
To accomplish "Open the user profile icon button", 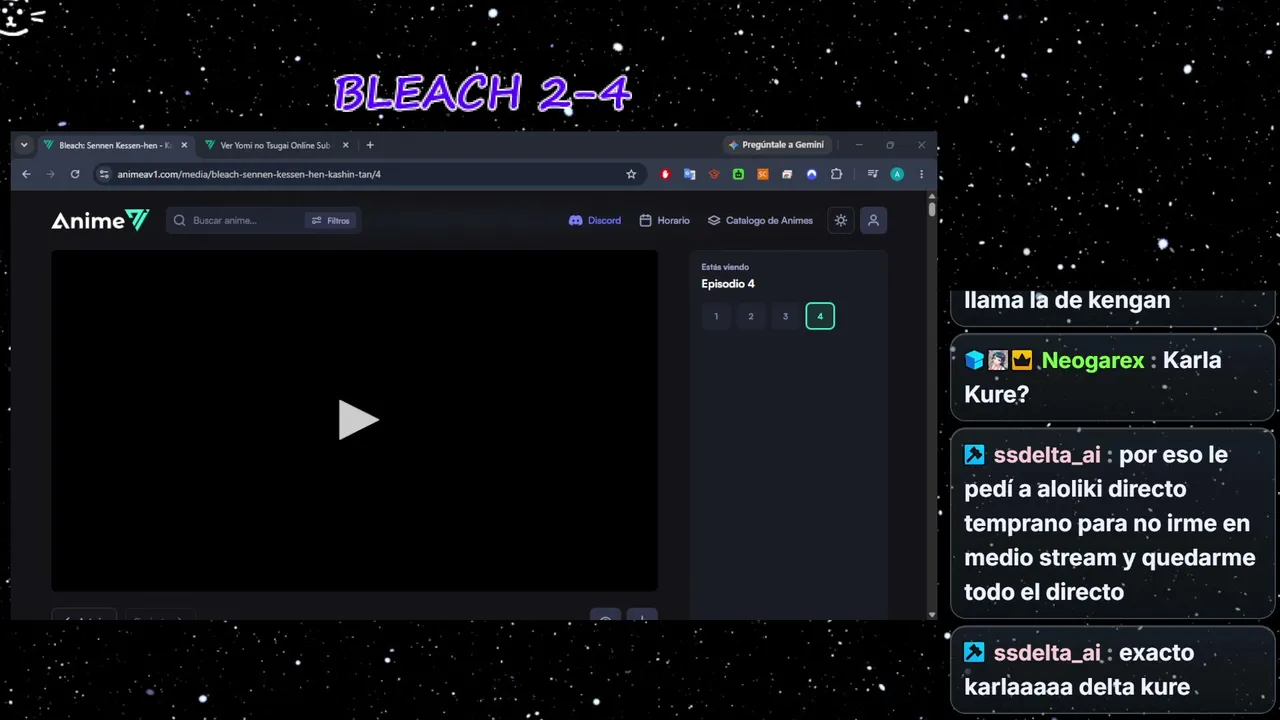I will coord(873,220).
